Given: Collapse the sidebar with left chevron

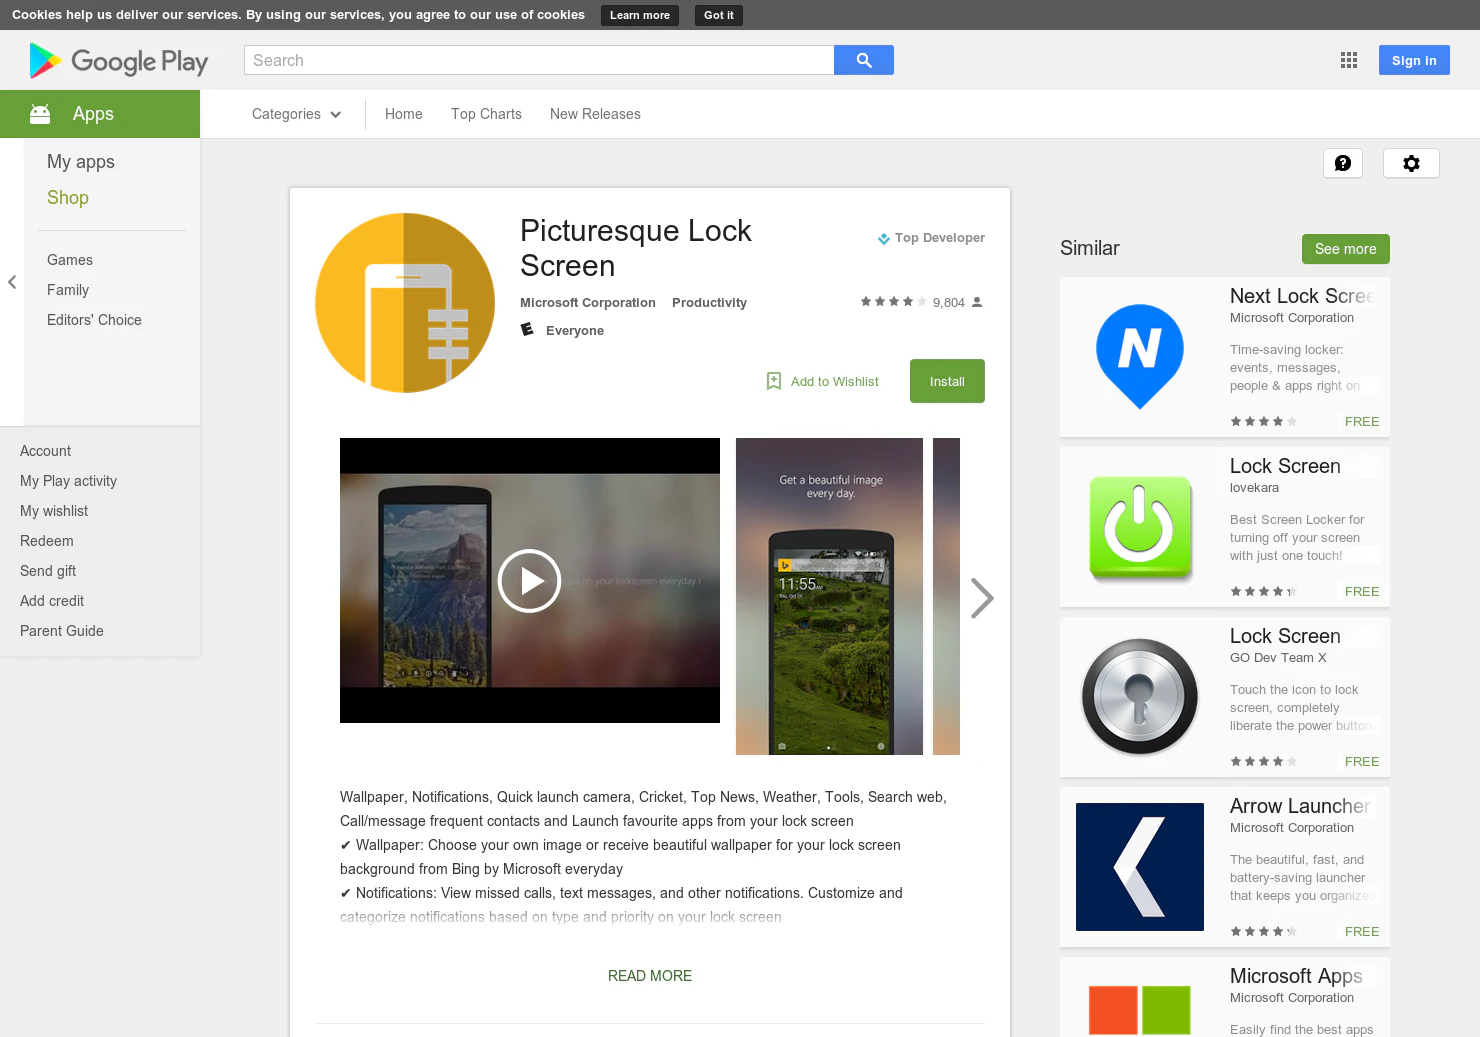Looking at the screenshot, I should point(12,282).
